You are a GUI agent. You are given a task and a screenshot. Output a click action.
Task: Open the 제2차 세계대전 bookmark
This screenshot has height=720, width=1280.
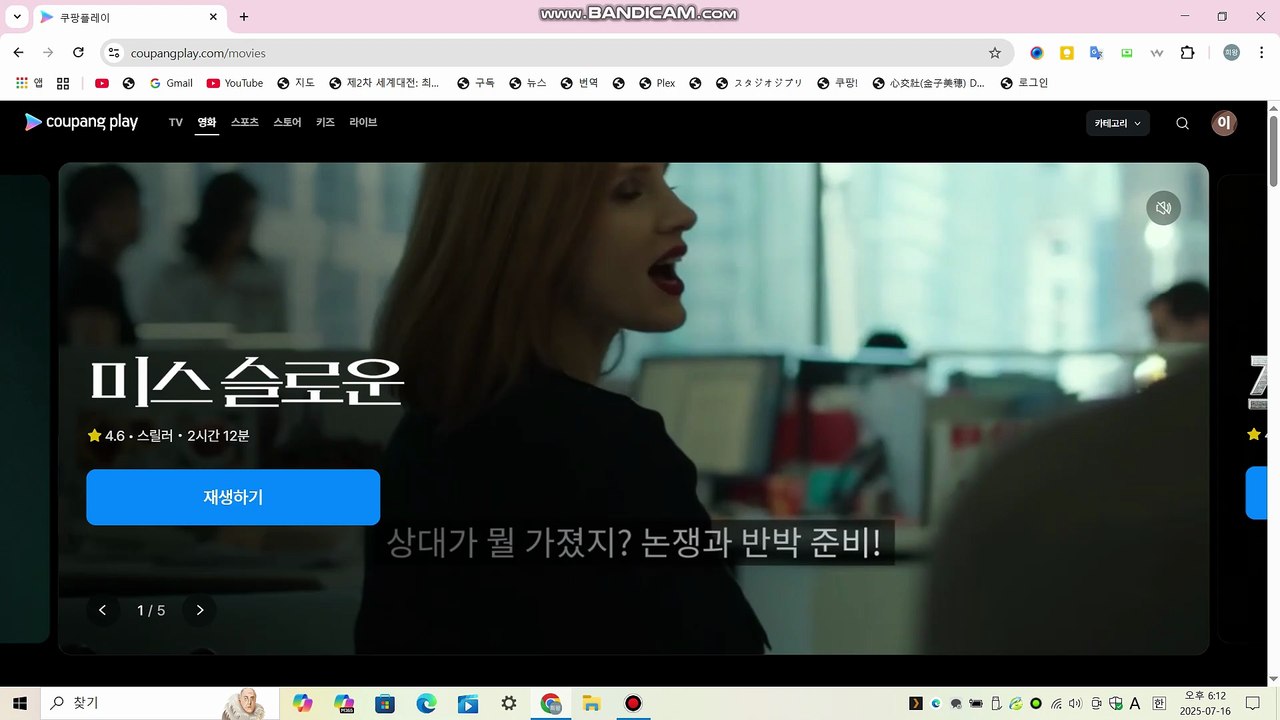(384, 83)
